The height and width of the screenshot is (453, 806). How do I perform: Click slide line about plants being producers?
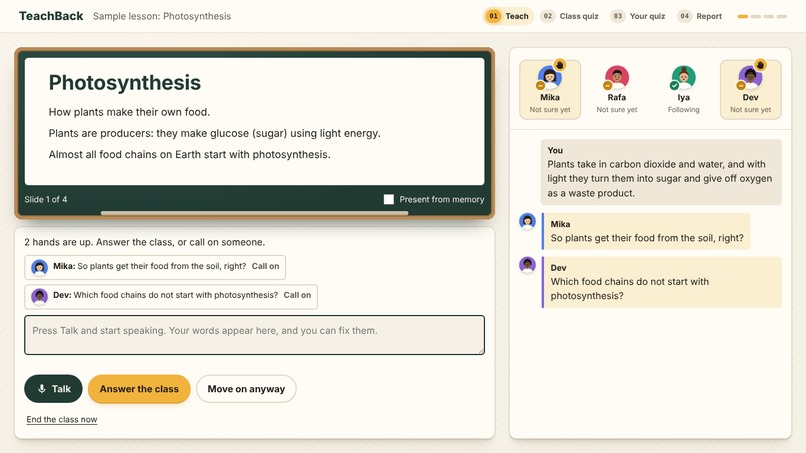pyautogui.click(x=214, y=133)
